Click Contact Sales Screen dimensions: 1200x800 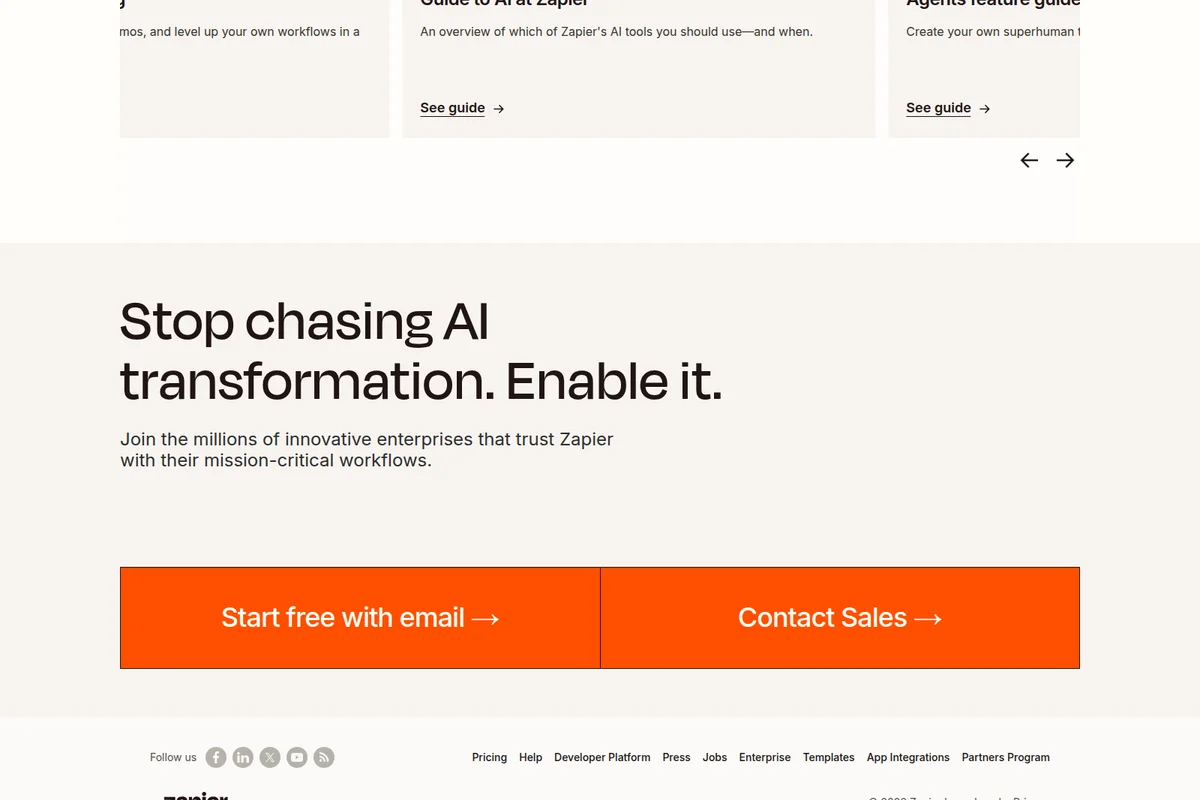coord(840,617)
